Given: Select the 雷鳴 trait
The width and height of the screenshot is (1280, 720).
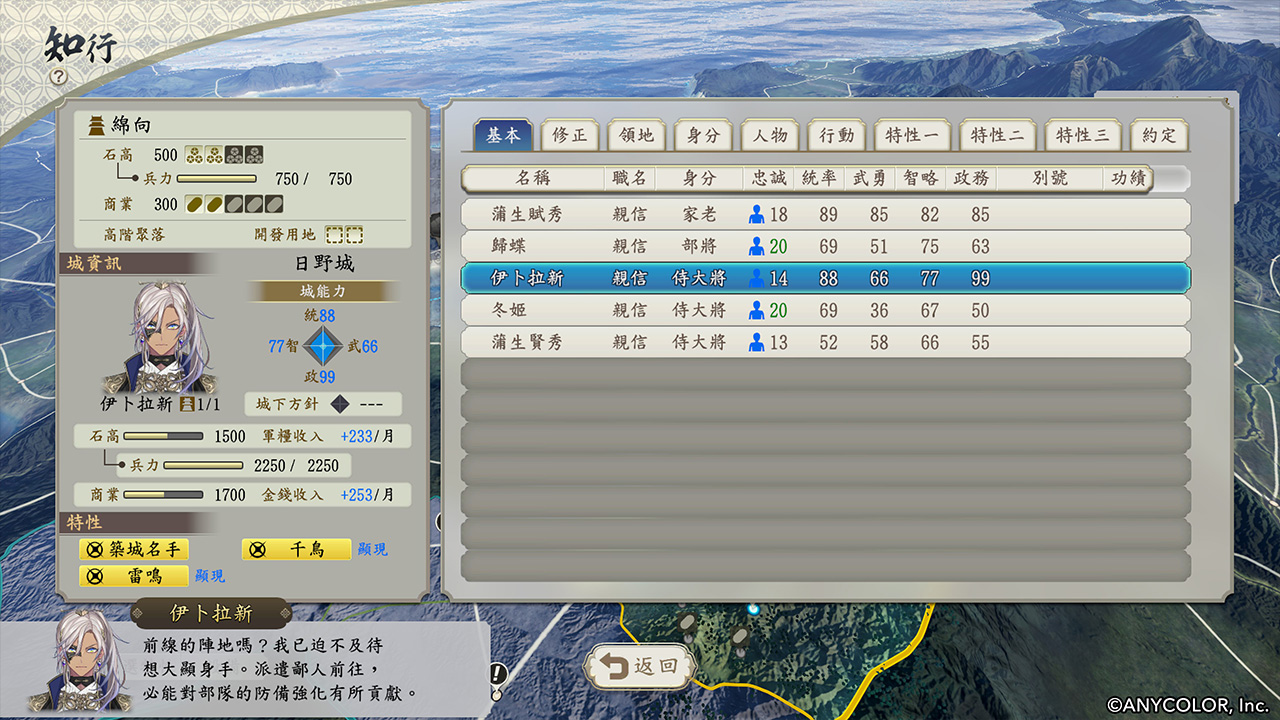Looking at the screenshot, I should tap(134, 576).
